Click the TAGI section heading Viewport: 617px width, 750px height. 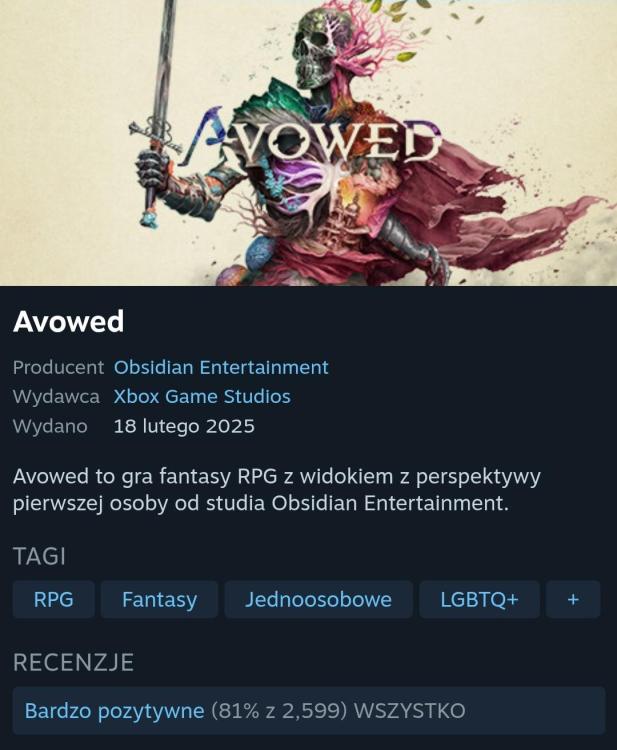39,556
